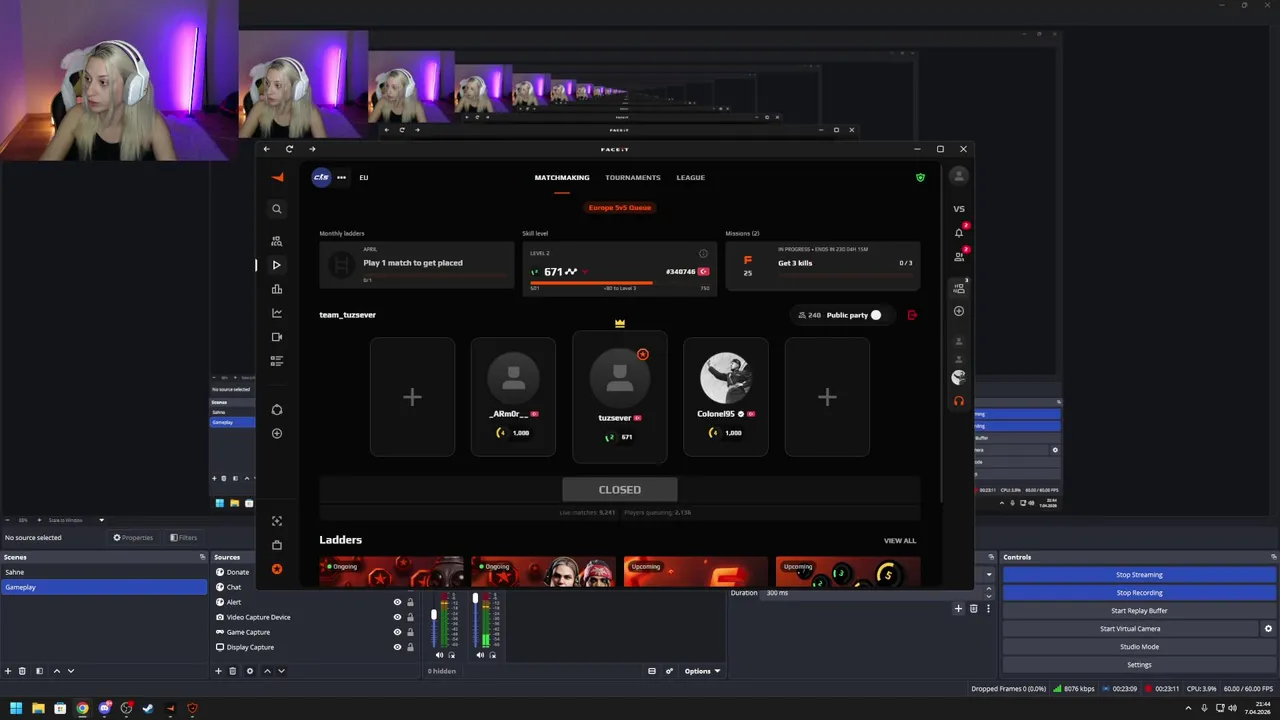Screen dimensions: 1280x720
Task: Open the video camera icon in FACEIT sidebar
Action: (x=277, y=337)
